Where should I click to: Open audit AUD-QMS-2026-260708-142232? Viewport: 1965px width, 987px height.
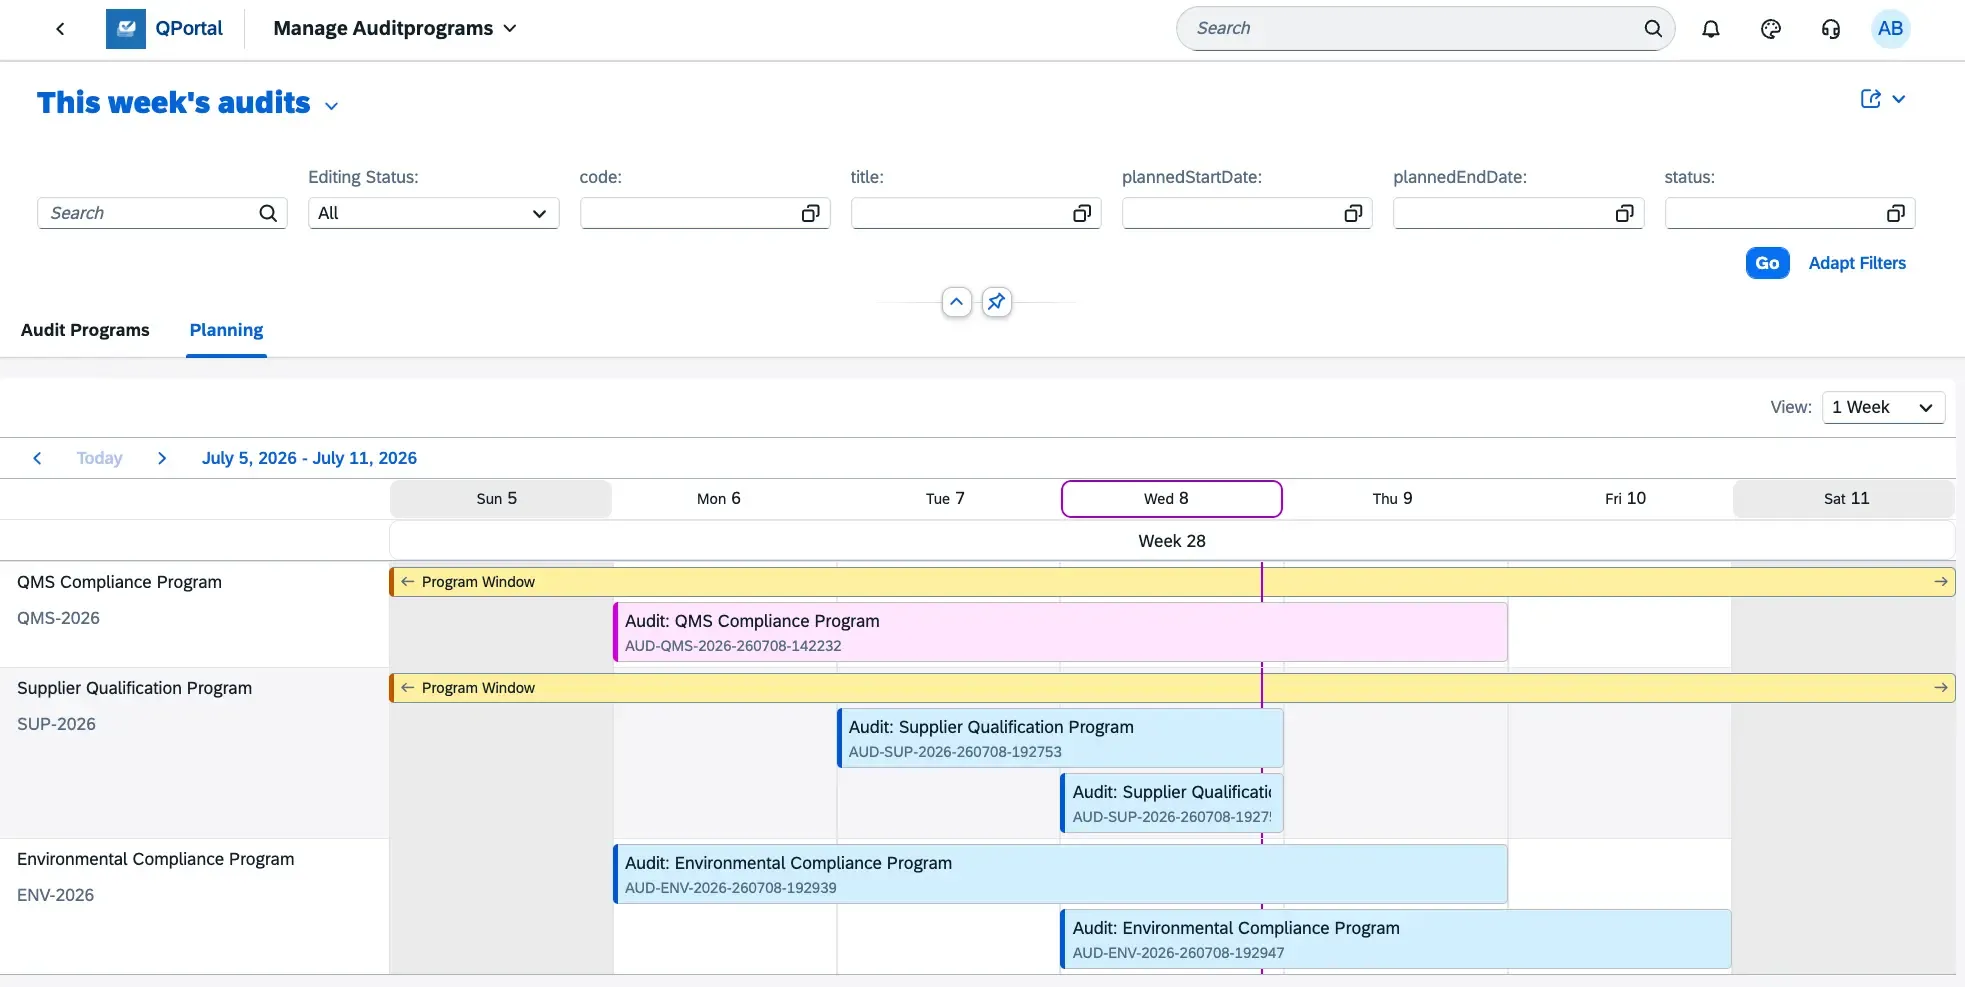click(1060, 632)
